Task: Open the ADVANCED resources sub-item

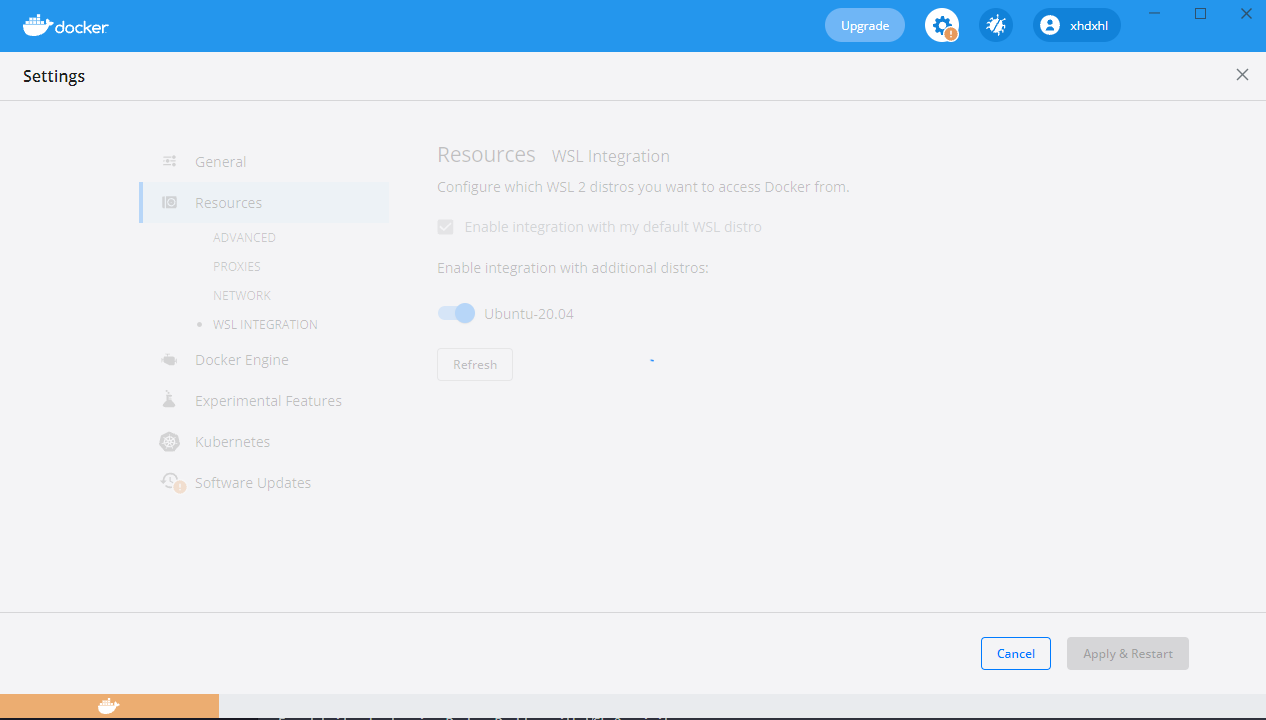Action: 244,237
